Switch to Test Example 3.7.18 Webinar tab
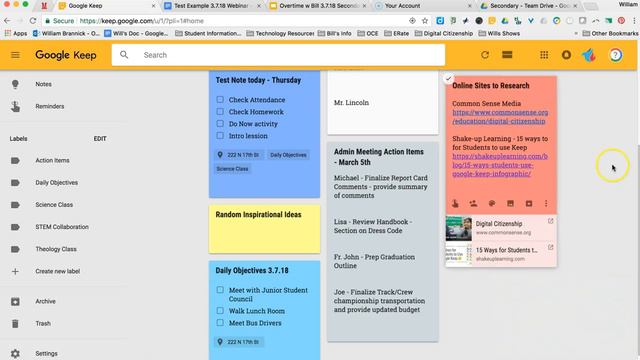 pyautogui.click(x=211, y=6)
